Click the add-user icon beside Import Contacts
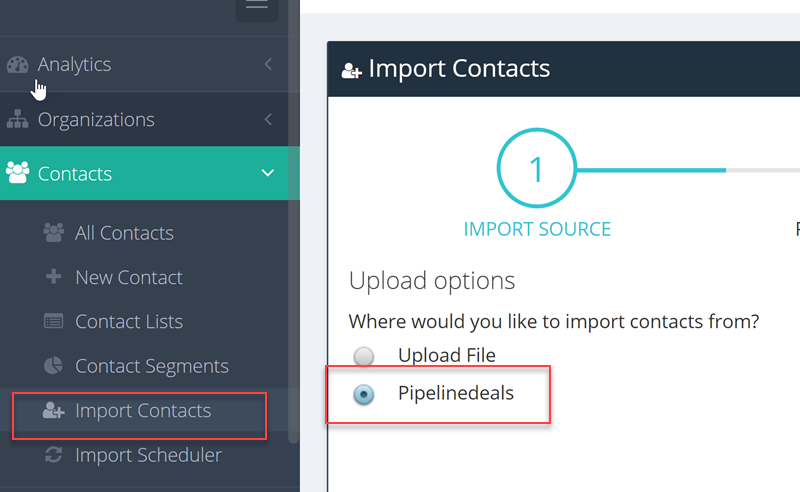 point(53,410)
